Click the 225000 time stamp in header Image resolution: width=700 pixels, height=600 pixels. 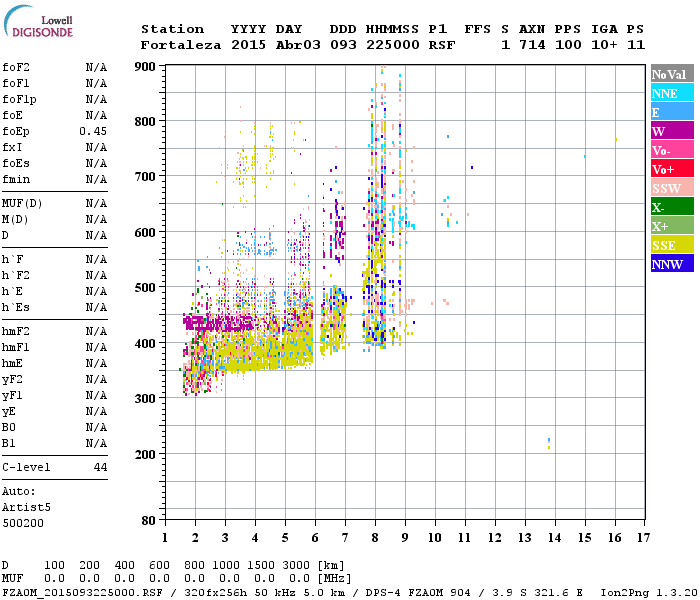(x=392, y=45)
